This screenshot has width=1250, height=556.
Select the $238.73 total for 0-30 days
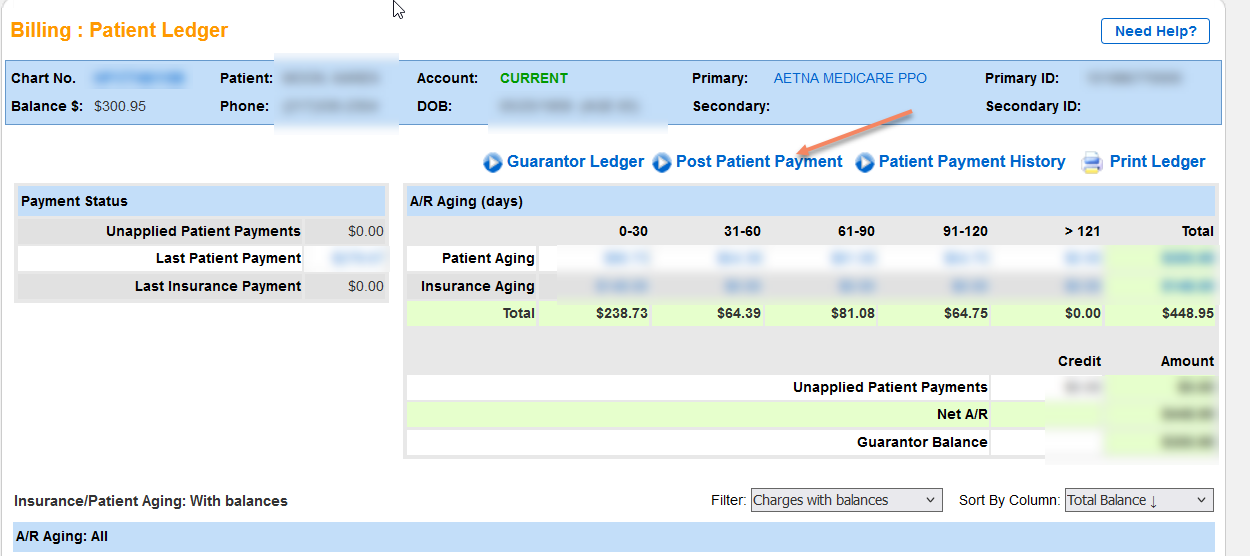click(621, 313)
